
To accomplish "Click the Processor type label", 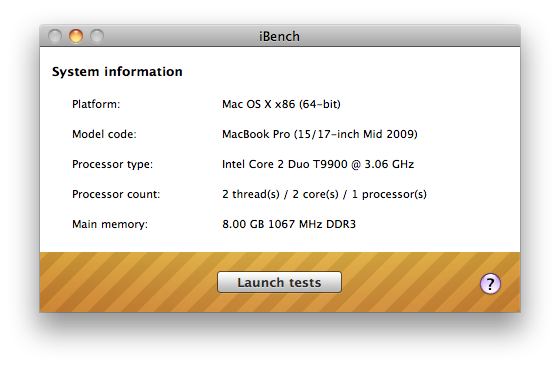I will 112,164.
